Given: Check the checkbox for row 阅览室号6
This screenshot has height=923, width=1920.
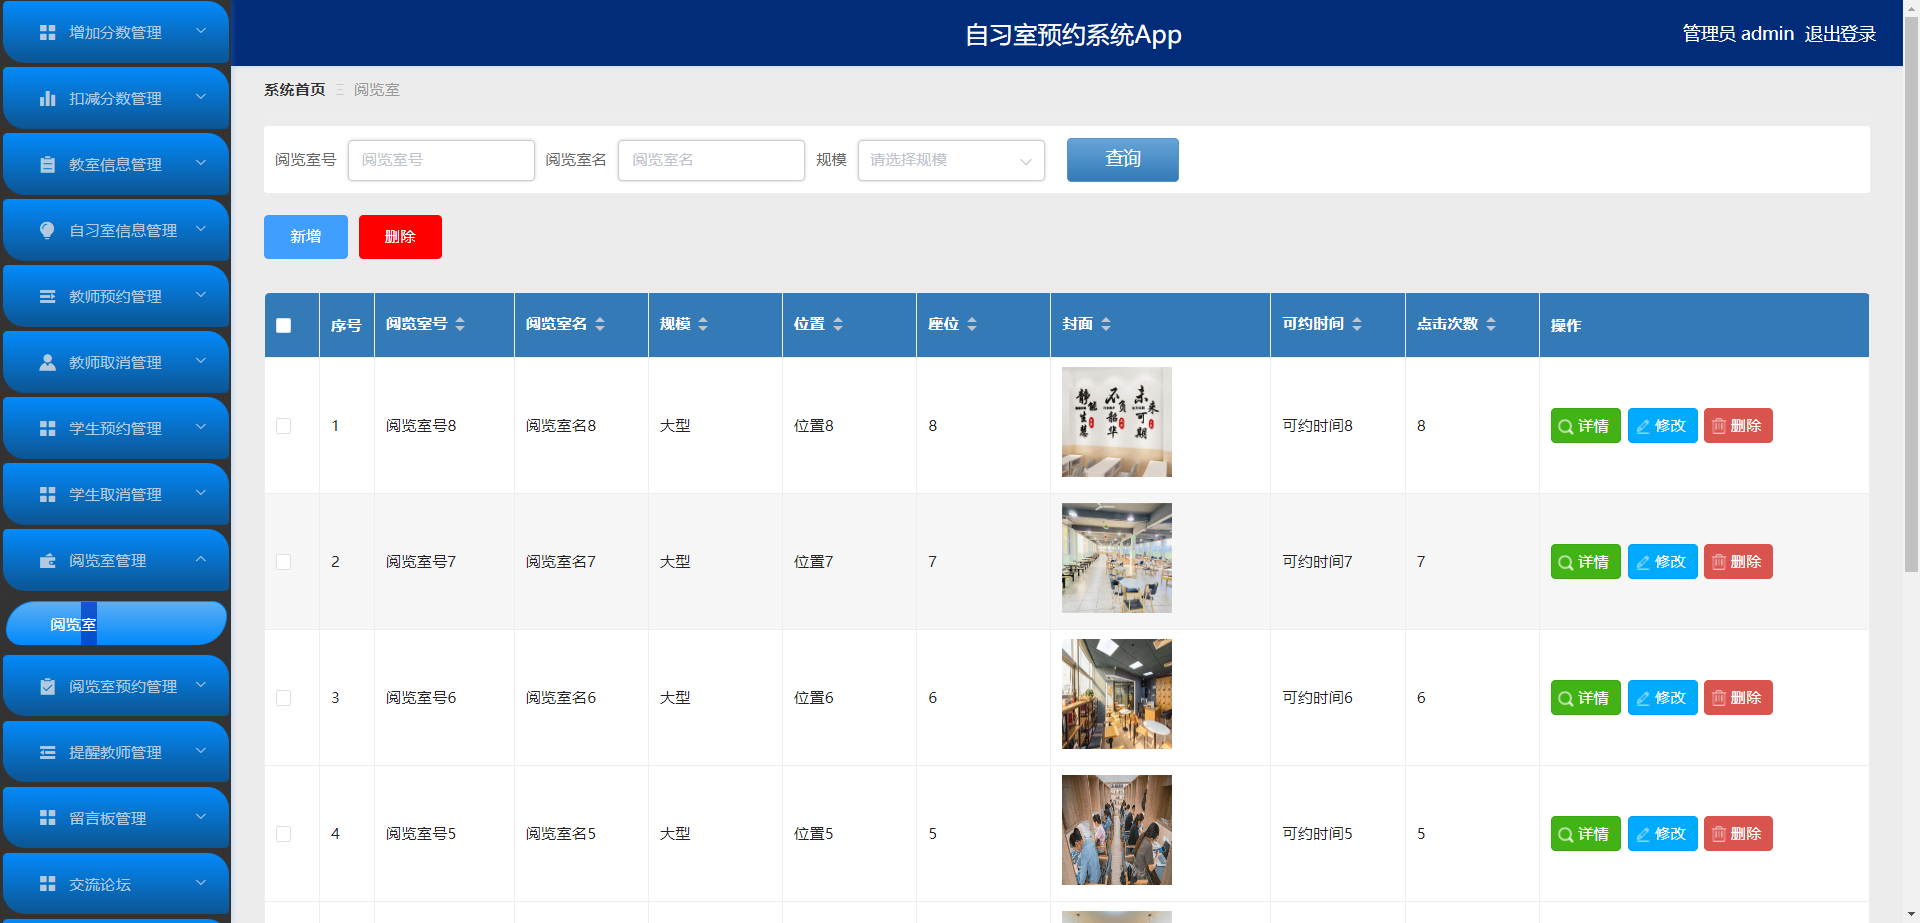Looking at the screenshot, I should coord(284,698).
